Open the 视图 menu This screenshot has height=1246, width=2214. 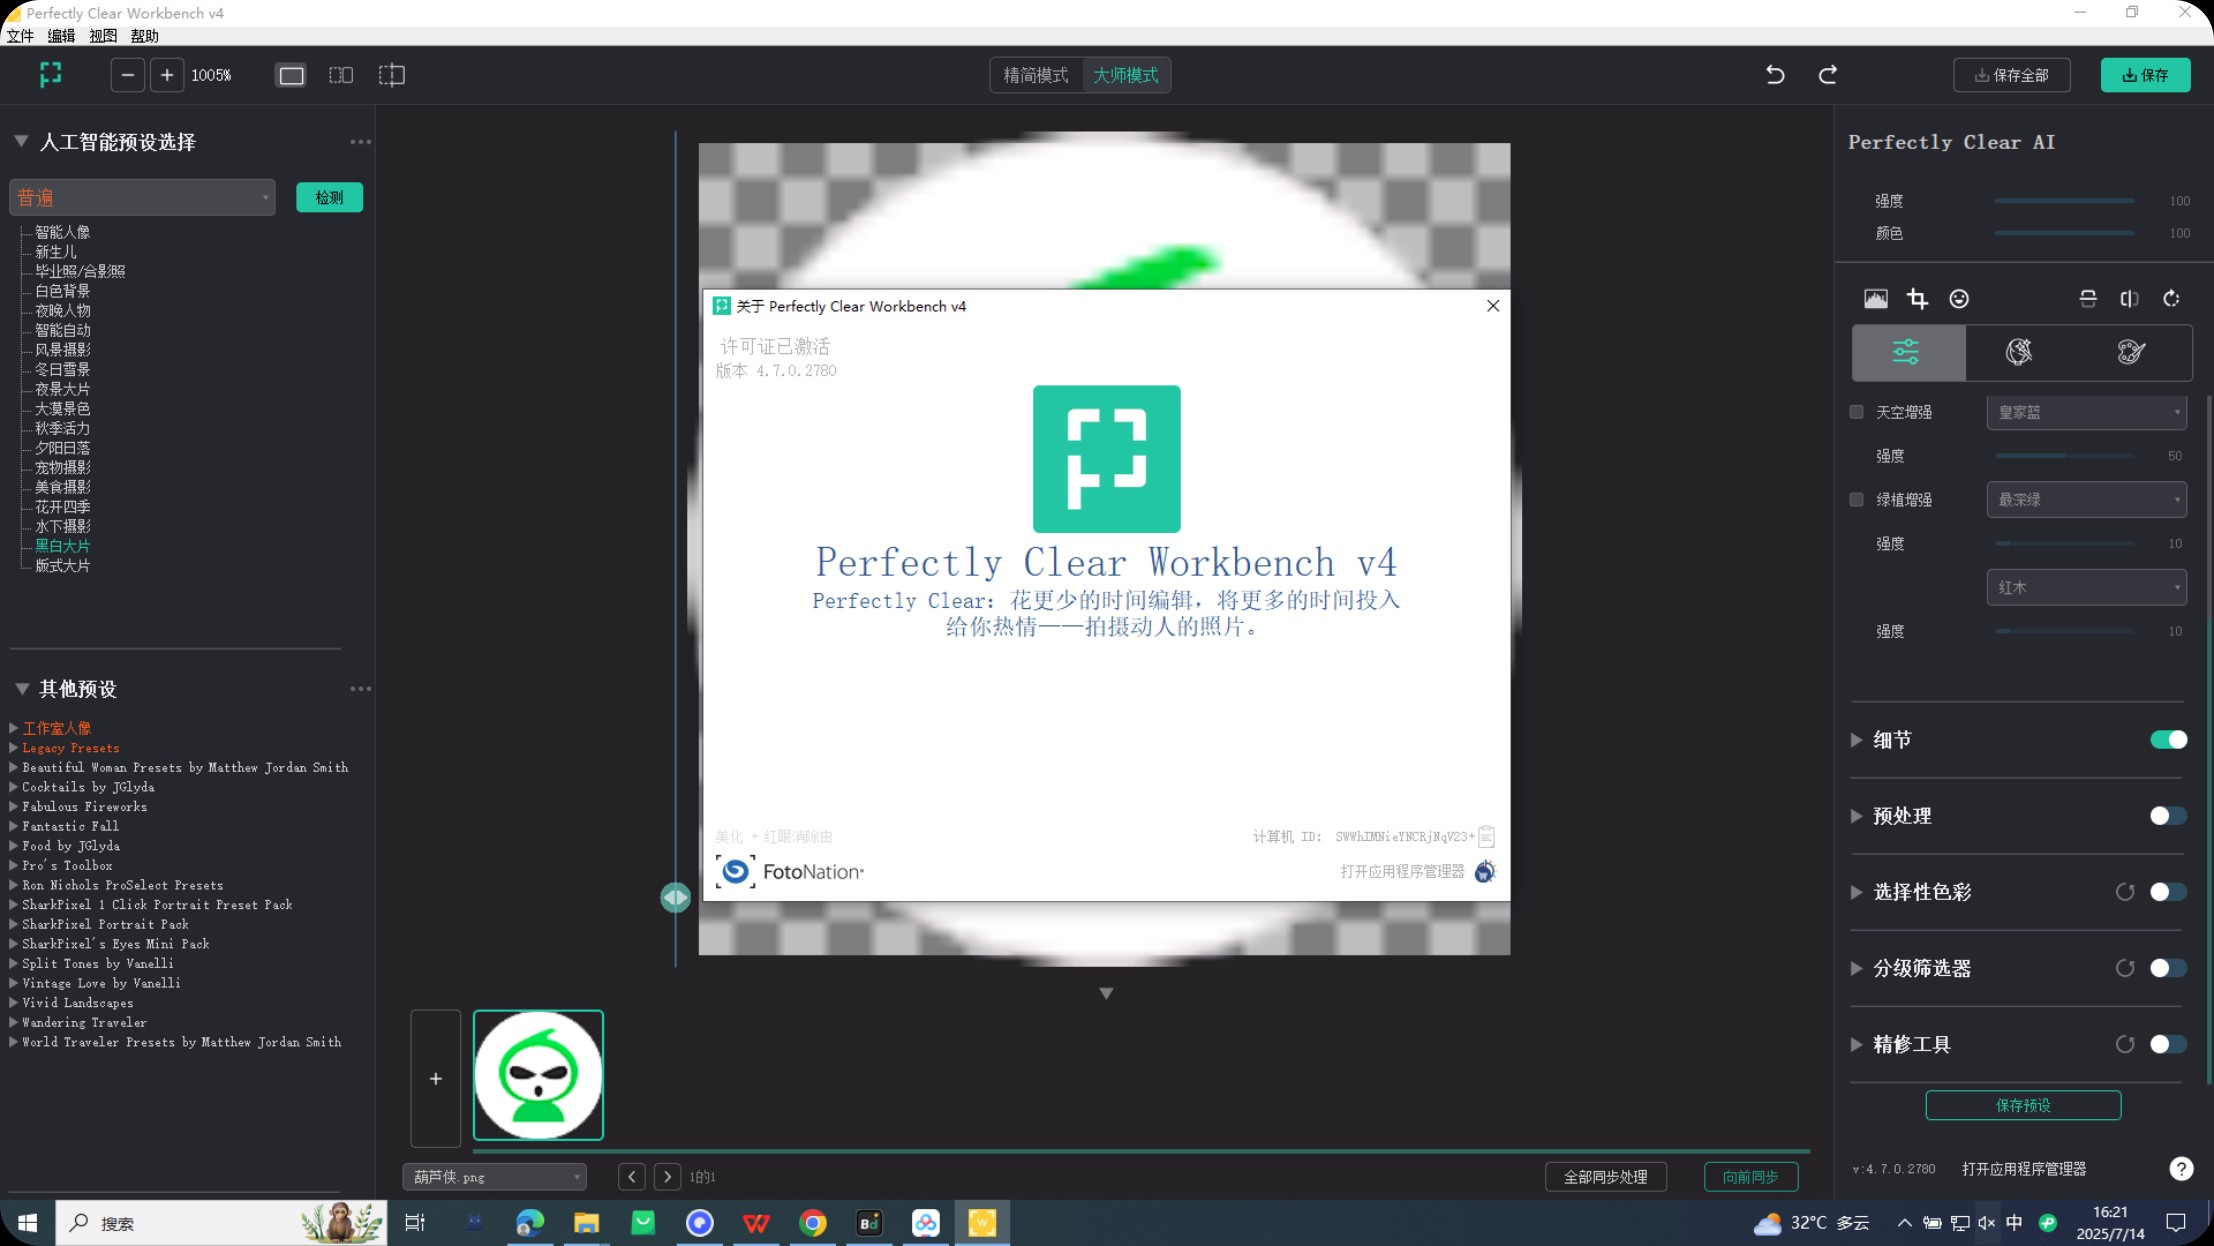click(103, 36)
